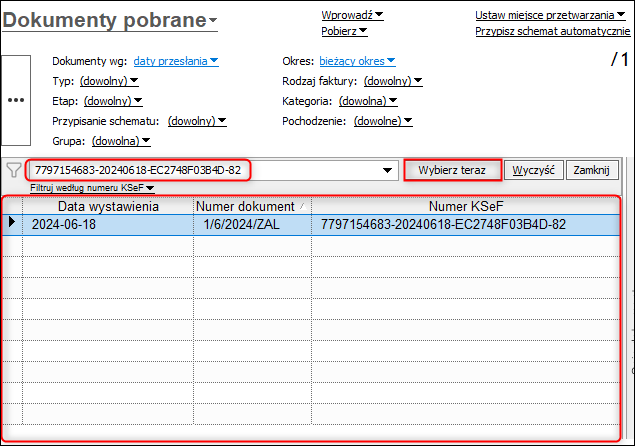This screenshot has height=446, width=635.
Task: Open Ustaw miejsce przetwarzania menu
Action: 550,15
